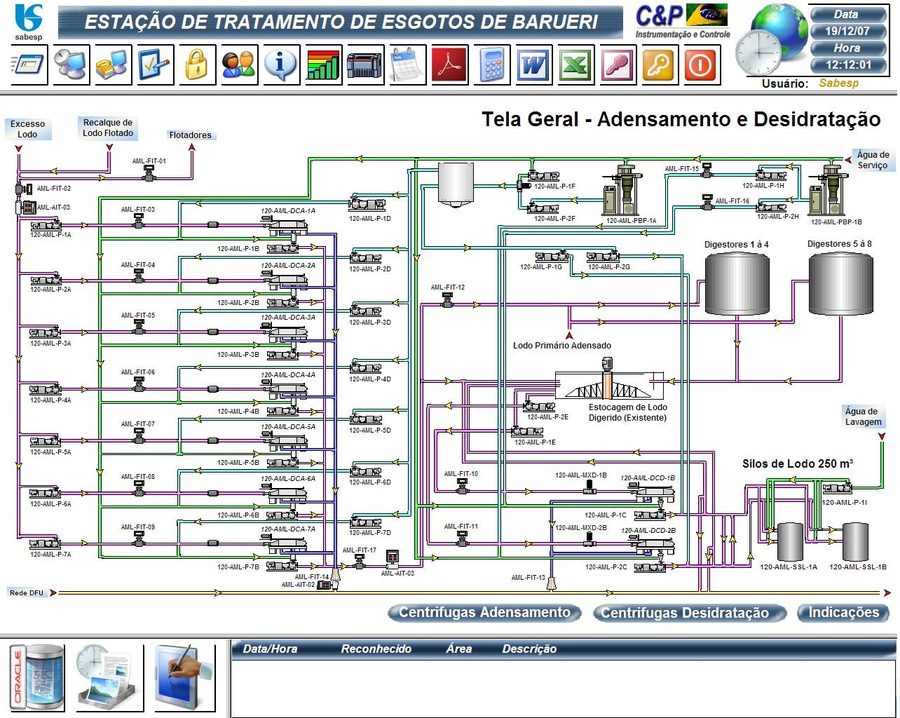Select flow meter AML-FIT-12
The height and width of the screenshot is (718, 900).
click(448, 299)
